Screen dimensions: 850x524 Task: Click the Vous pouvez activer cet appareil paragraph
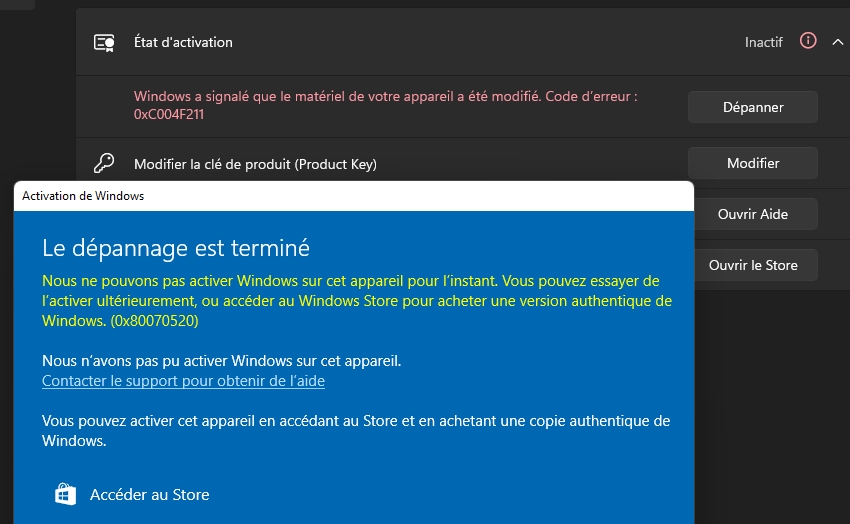pos(356,430)
